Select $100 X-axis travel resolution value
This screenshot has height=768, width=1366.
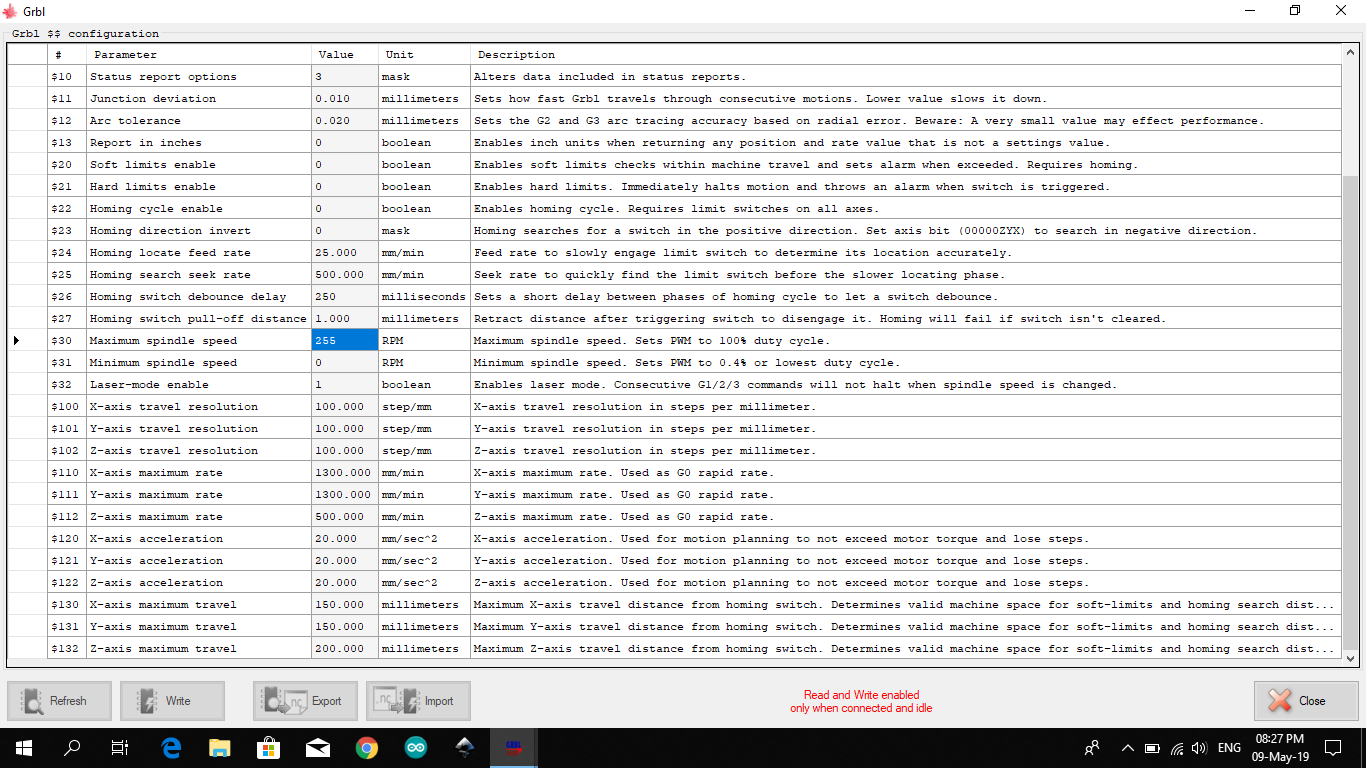tap(344, 407)
